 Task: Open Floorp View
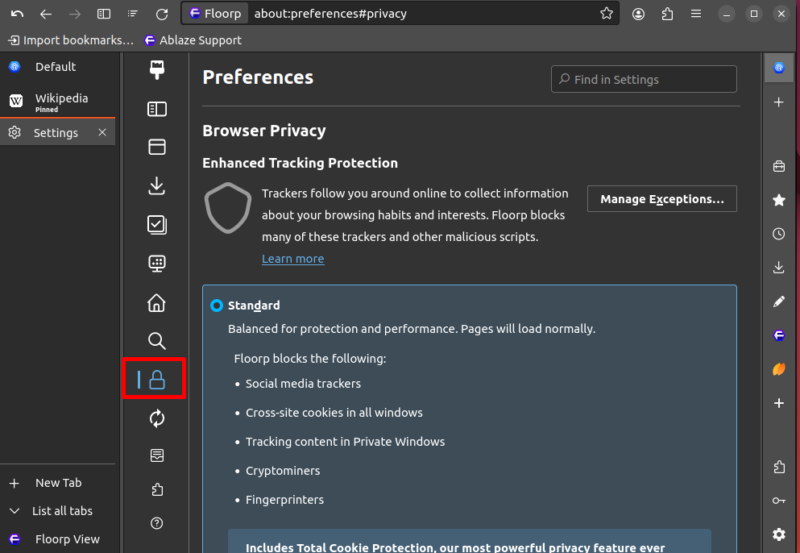coord(57,539)
